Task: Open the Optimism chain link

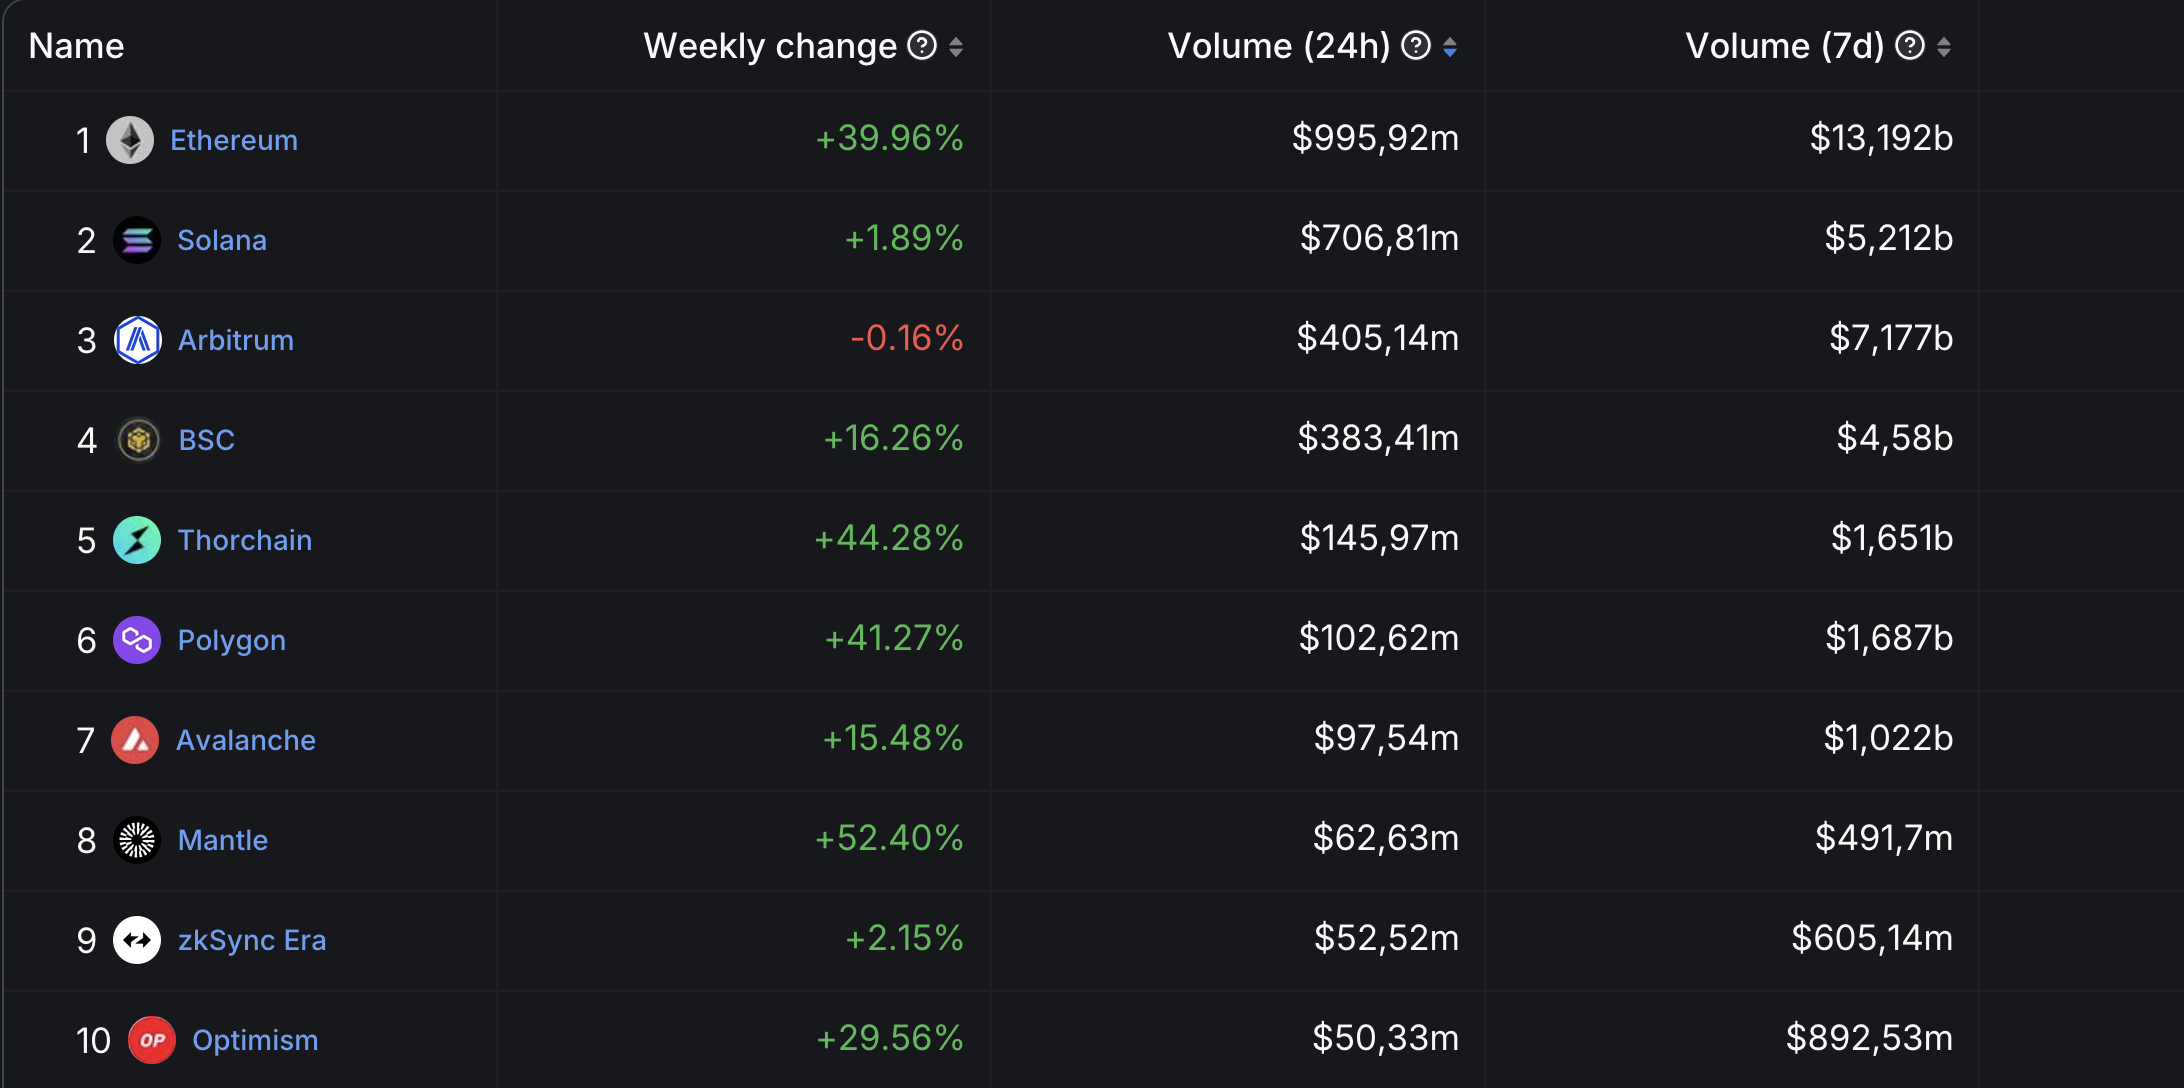Action: 255,1040
